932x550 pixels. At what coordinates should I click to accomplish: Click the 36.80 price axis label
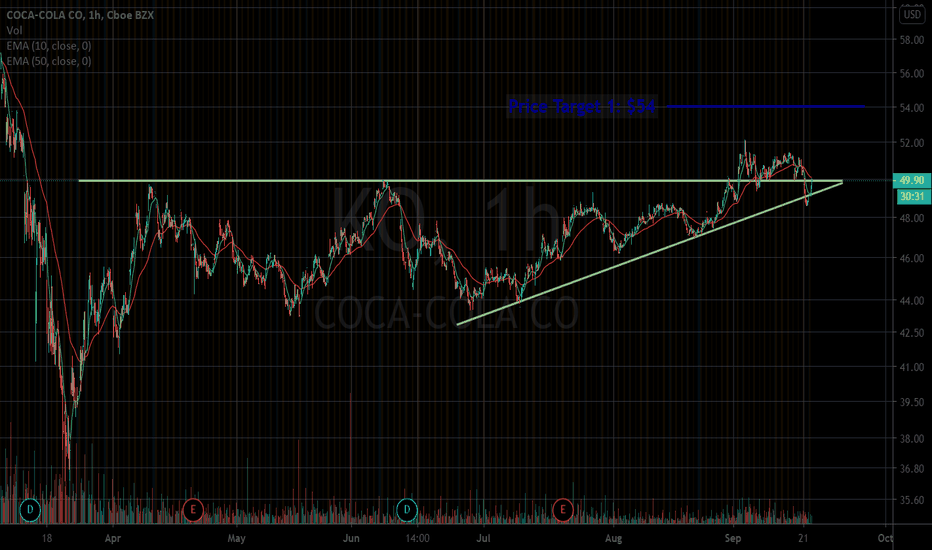912,469
